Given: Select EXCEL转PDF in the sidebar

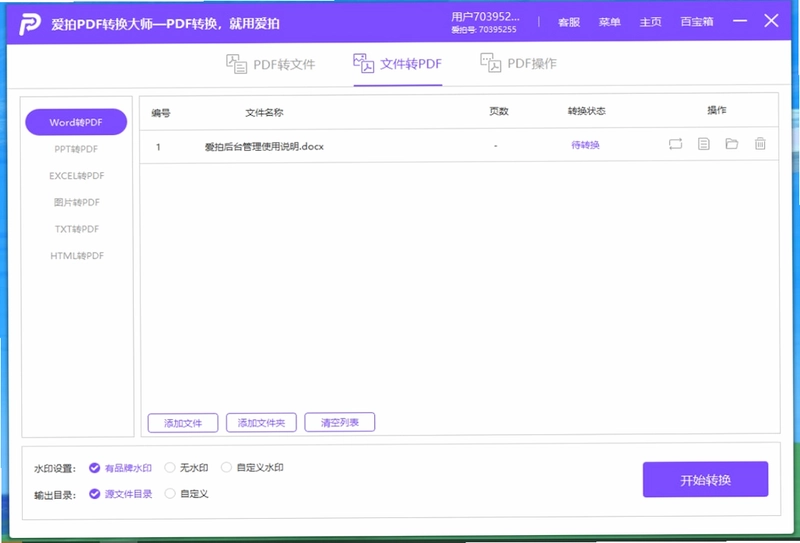Looking at the screenshot, I should (77, 176).
